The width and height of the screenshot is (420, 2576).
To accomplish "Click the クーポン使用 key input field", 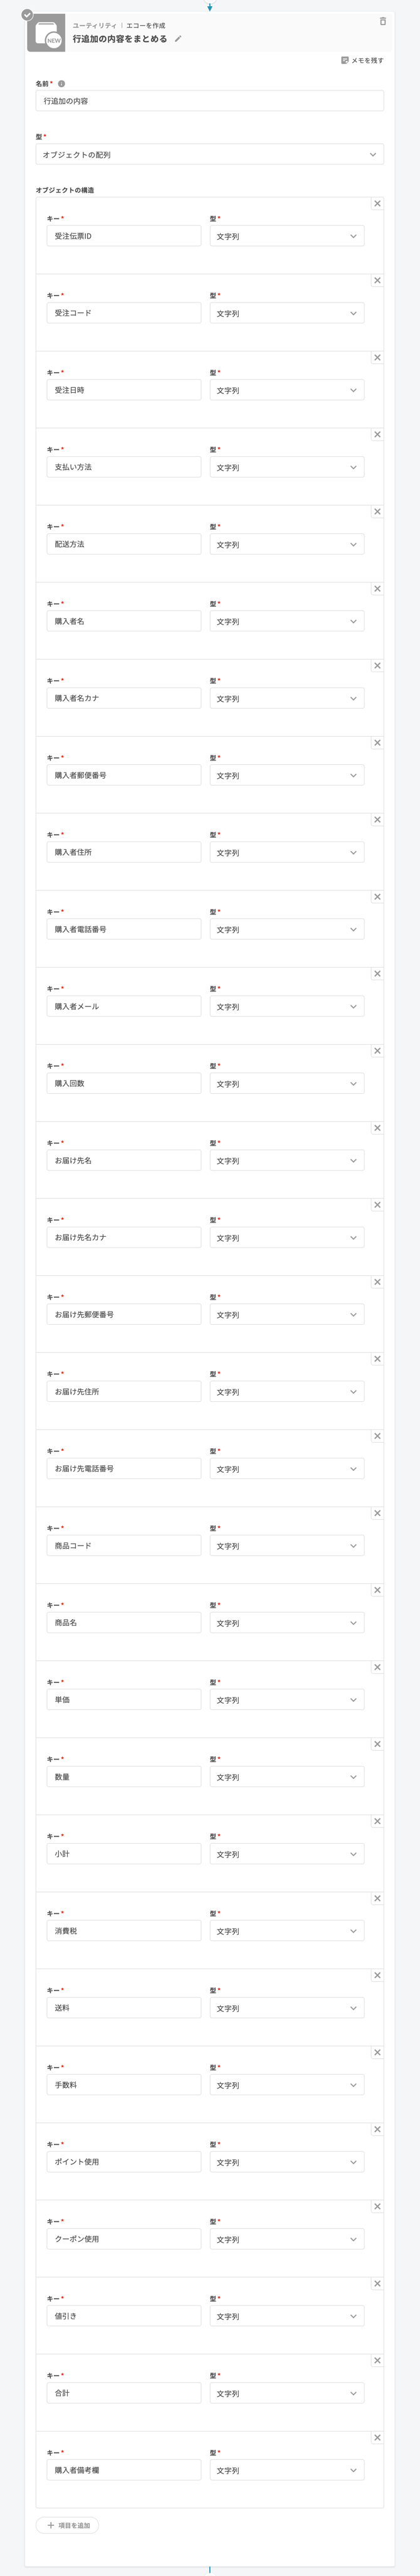I will [x=123, y=2239].
